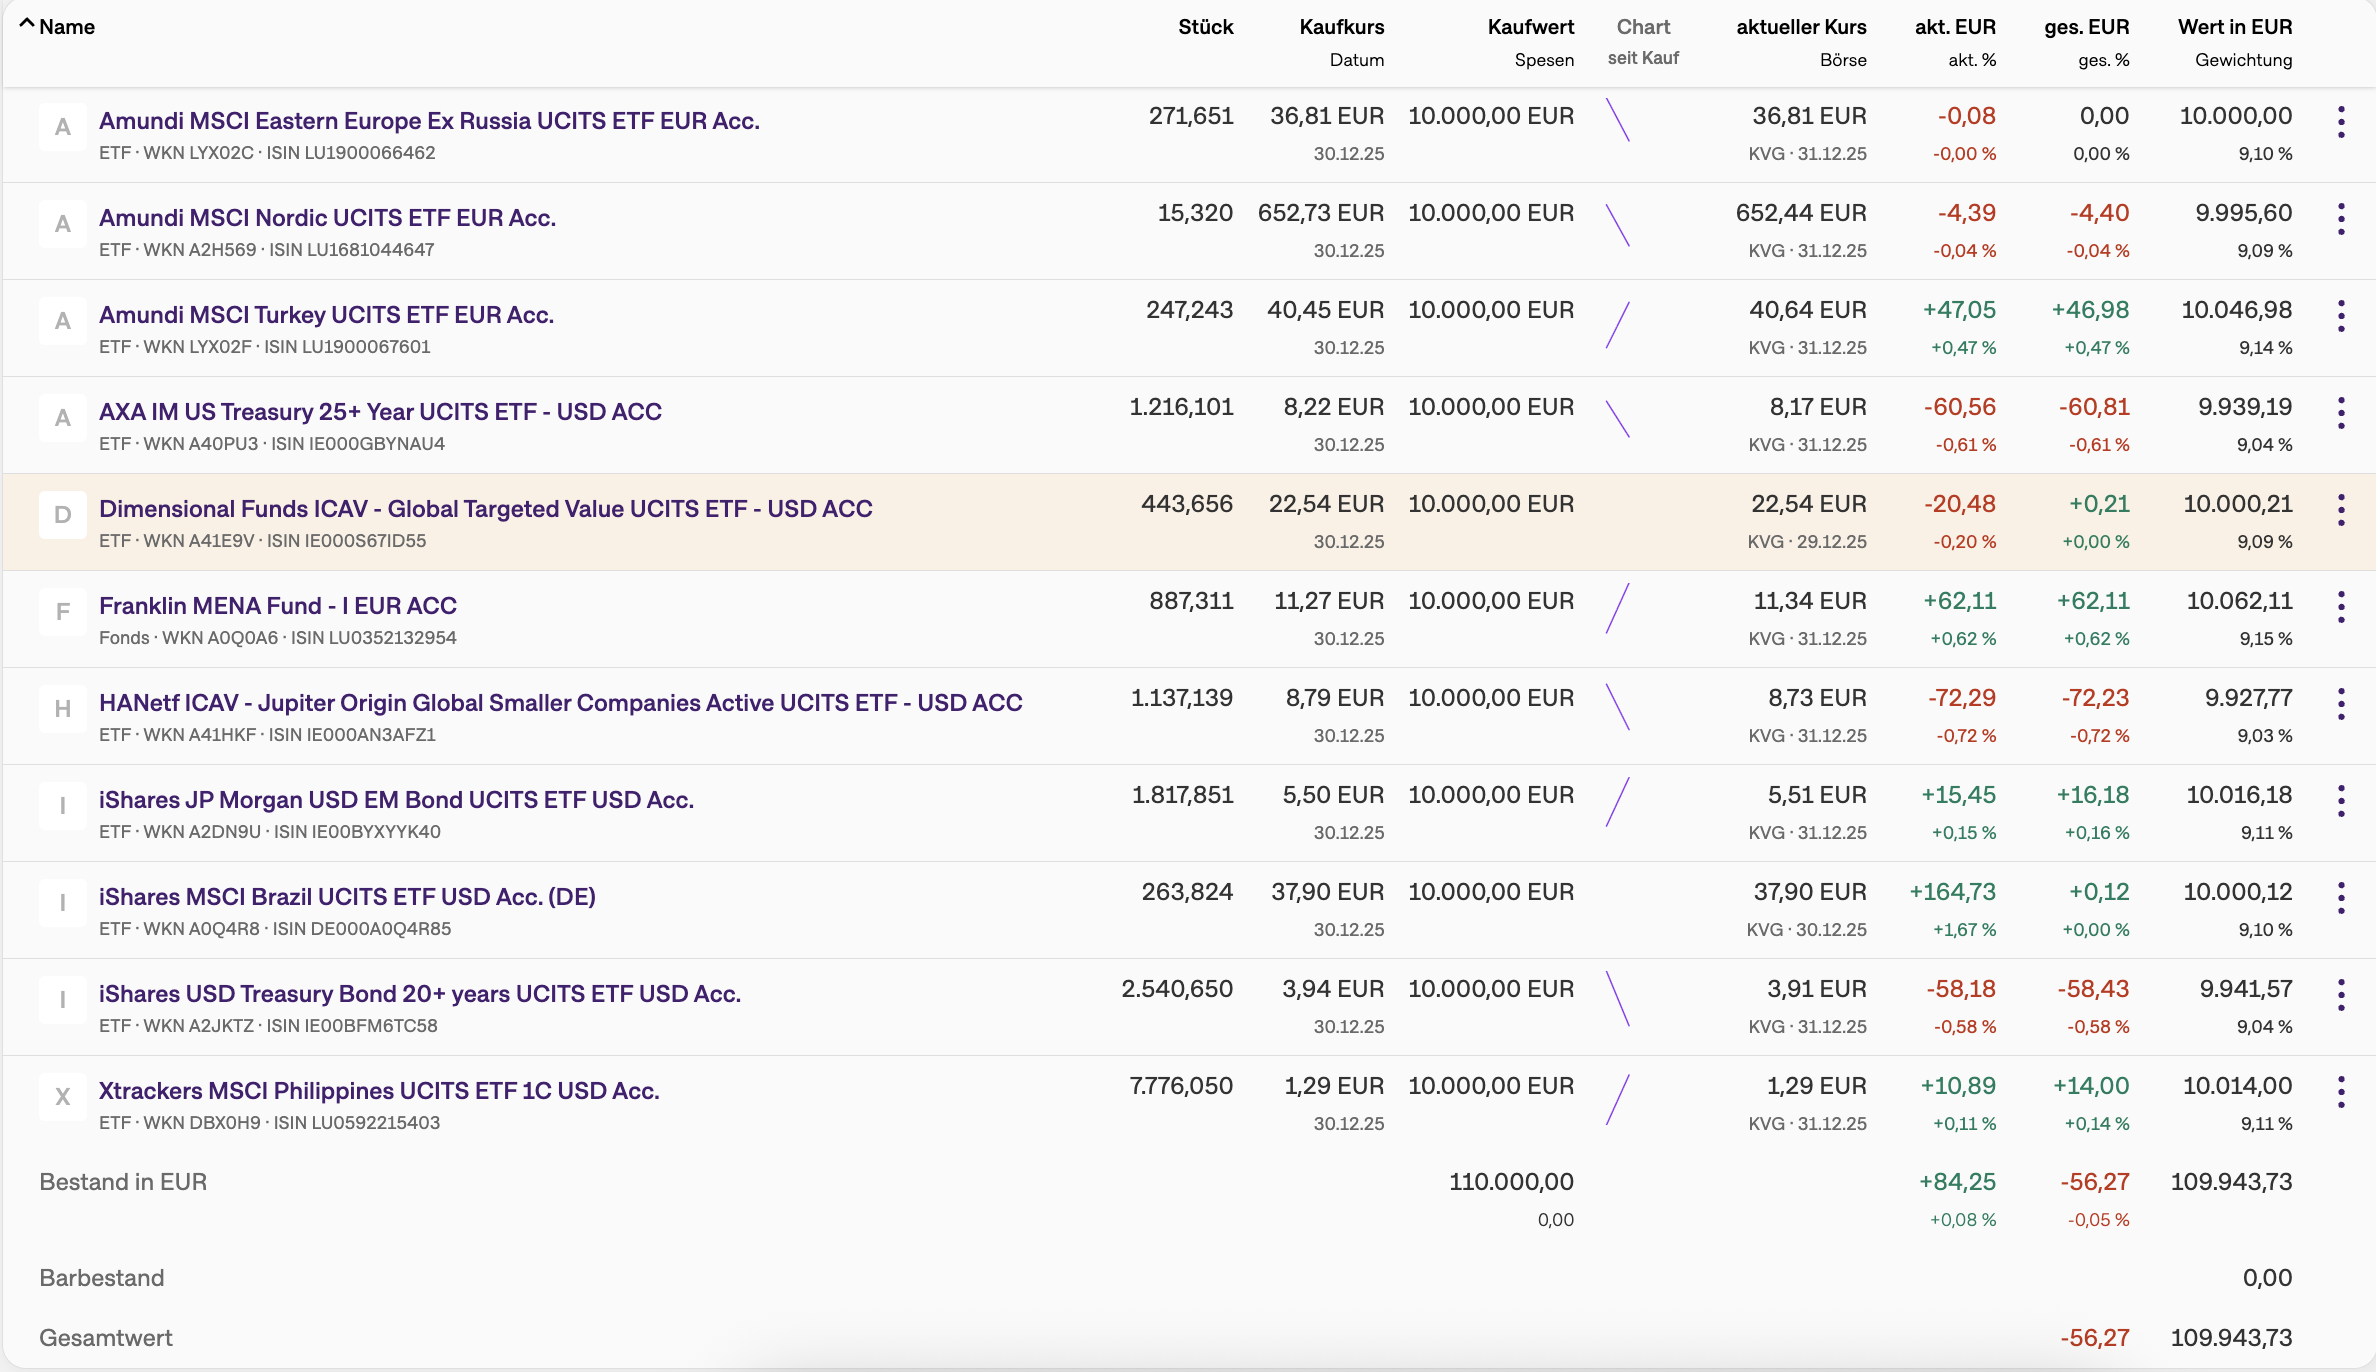
Task: Sort by Kaufkurs column header
Action: click(x=1341, y=27)
